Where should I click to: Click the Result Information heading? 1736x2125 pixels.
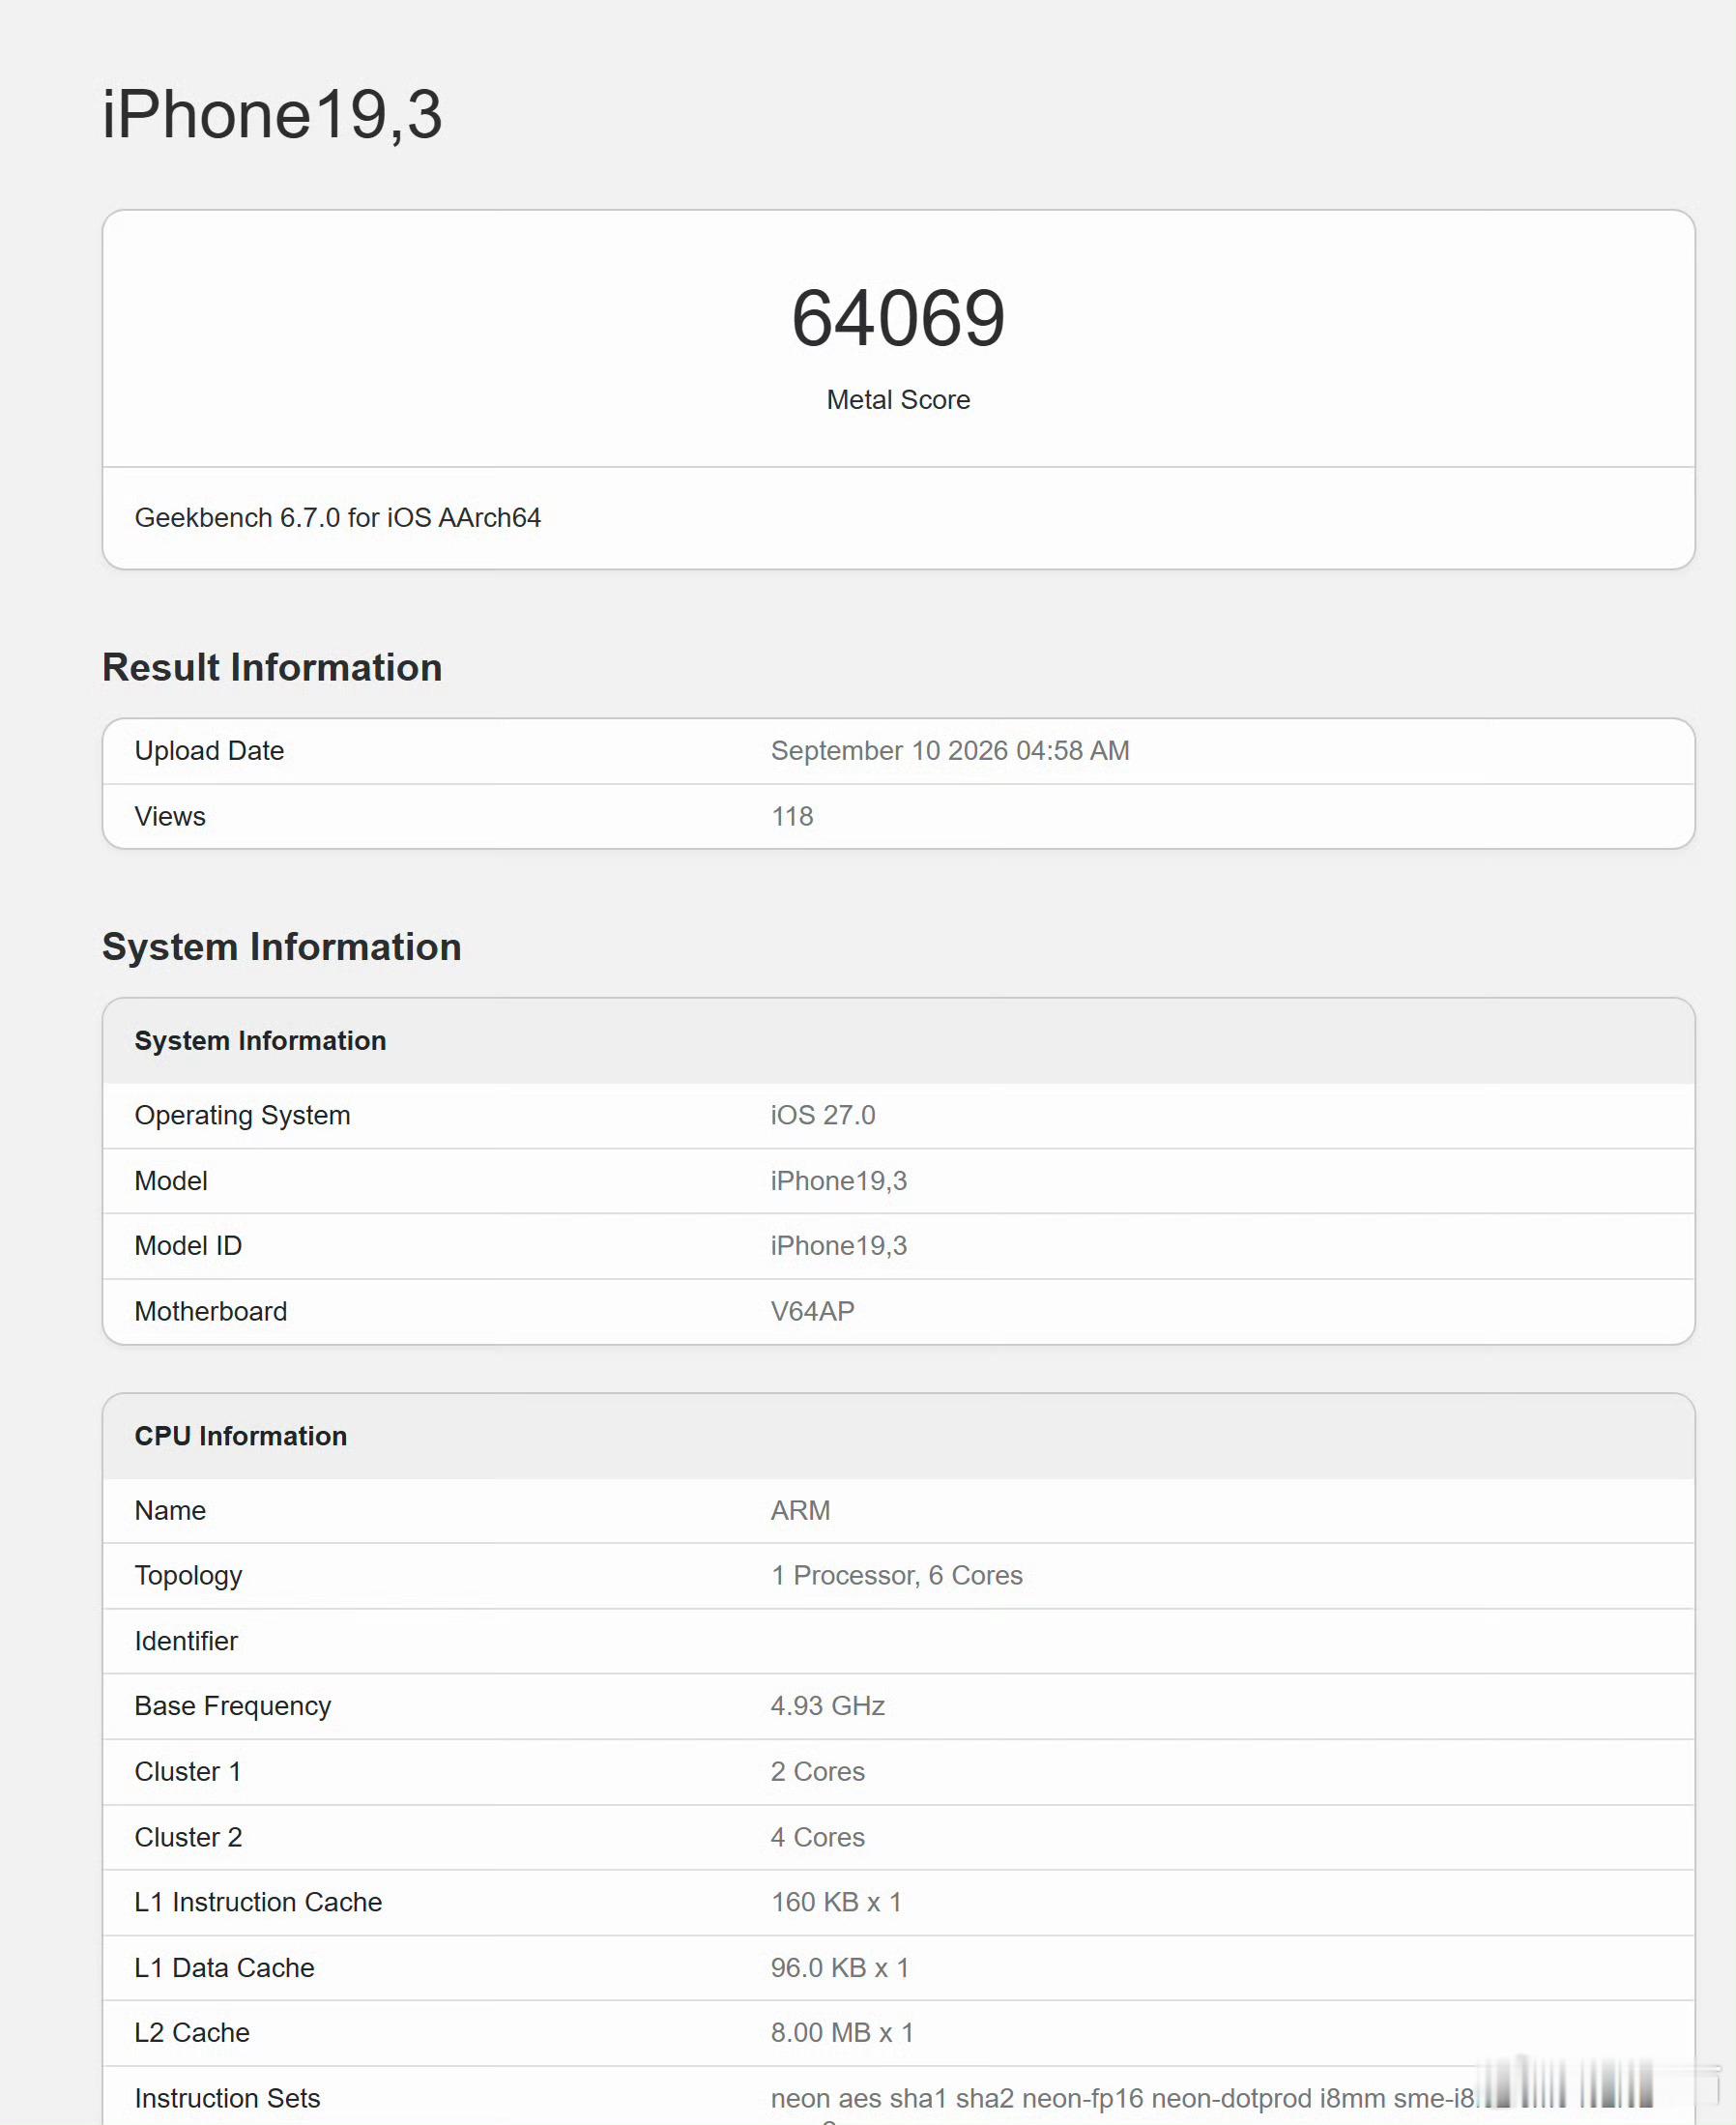tap(272, 667)
